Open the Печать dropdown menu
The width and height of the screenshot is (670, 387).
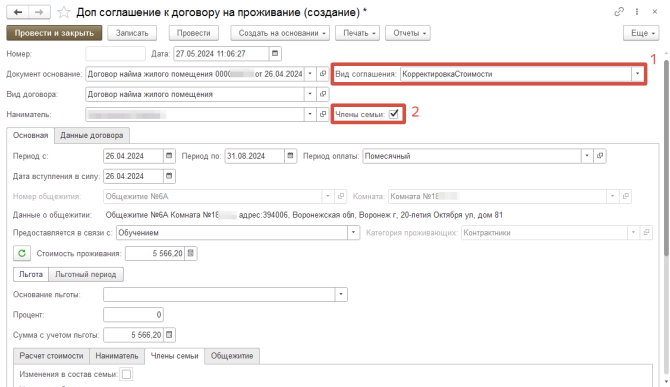tap(358, 33)
